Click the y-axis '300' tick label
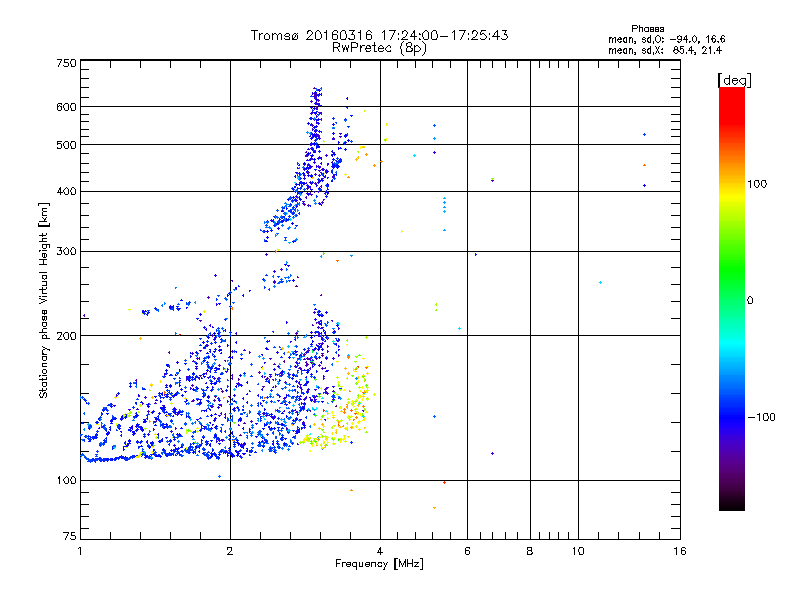The height and width of the screenshot is (600, 800). [67, 251]
